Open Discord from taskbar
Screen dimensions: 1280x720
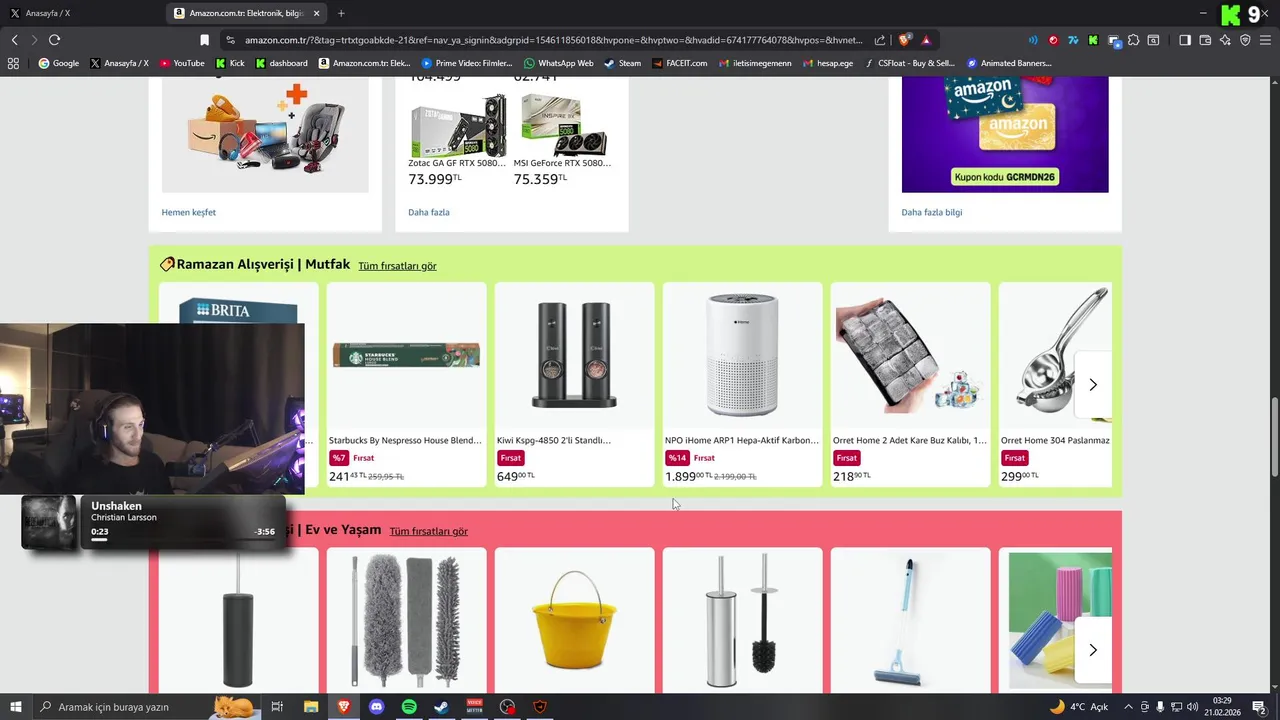click(377, 707)
